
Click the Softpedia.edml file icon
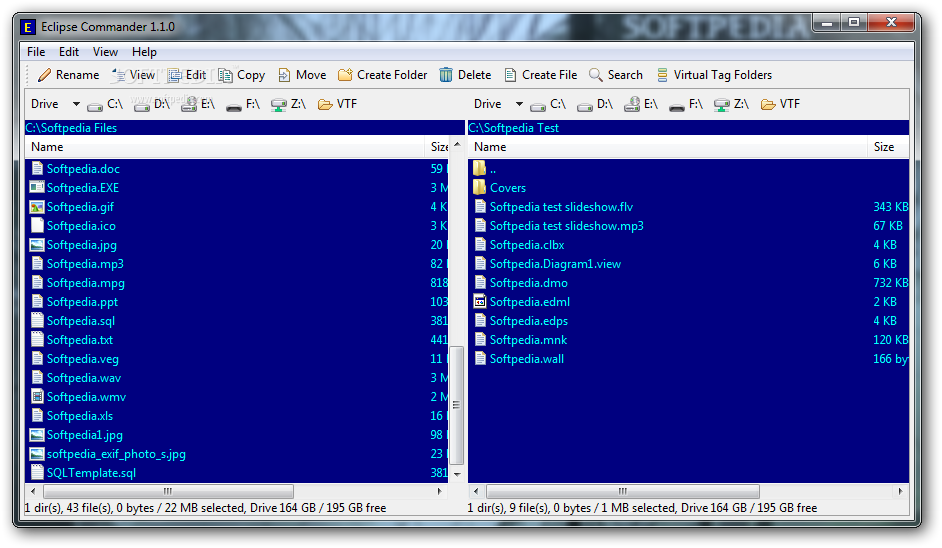[x=479, y=302]
